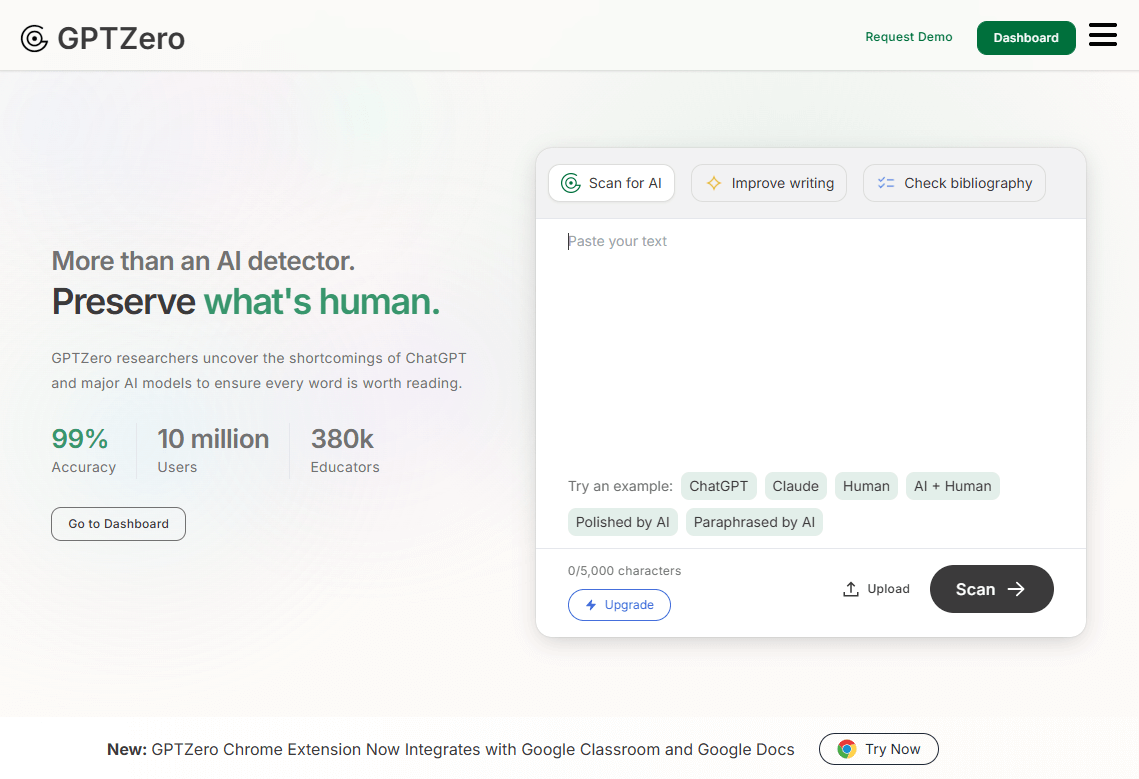Click the Chrome logo icon
This screenshot has height=779, width=1139.
[x=846, y=749]
